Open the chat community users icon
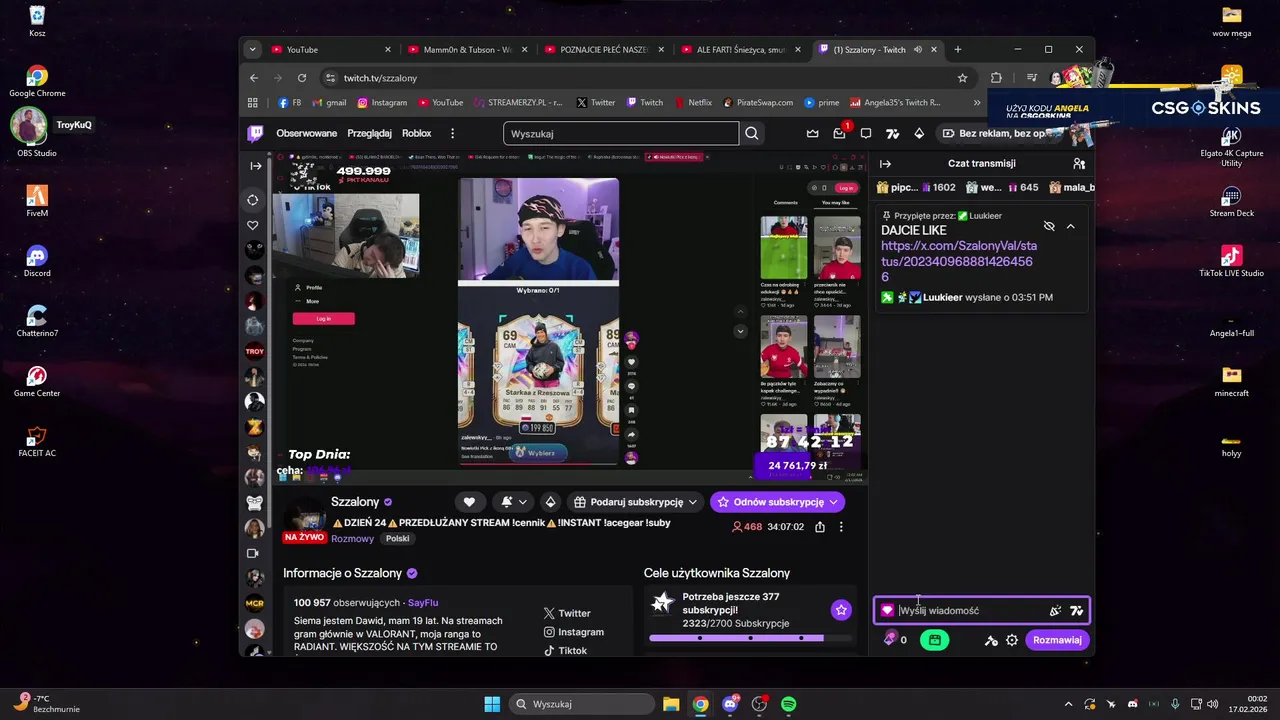 click(x=1079, y=163)
